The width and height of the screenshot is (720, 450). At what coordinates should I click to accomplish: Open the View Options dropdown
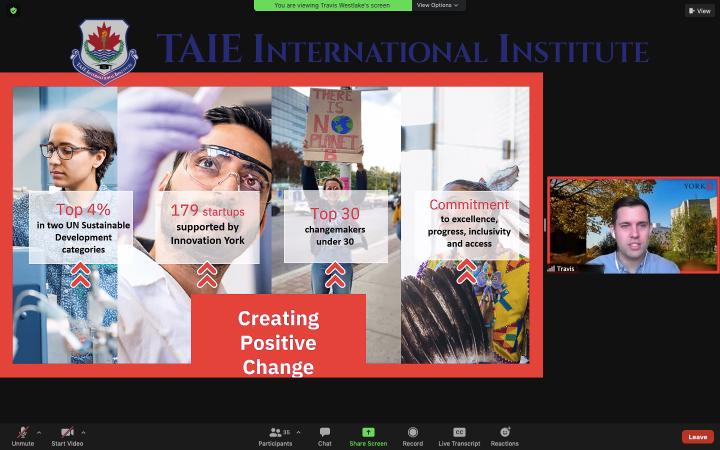[438, 5]
